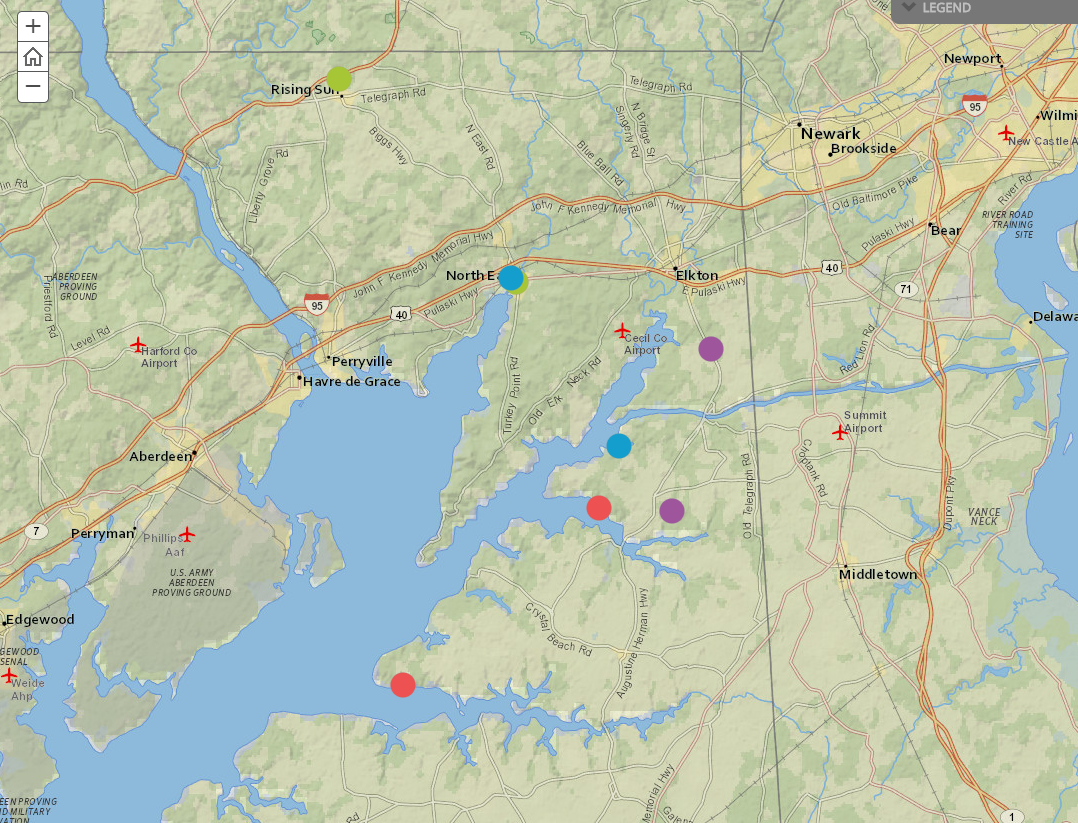Click the blue marker on the Elk River

coord(618,446)
